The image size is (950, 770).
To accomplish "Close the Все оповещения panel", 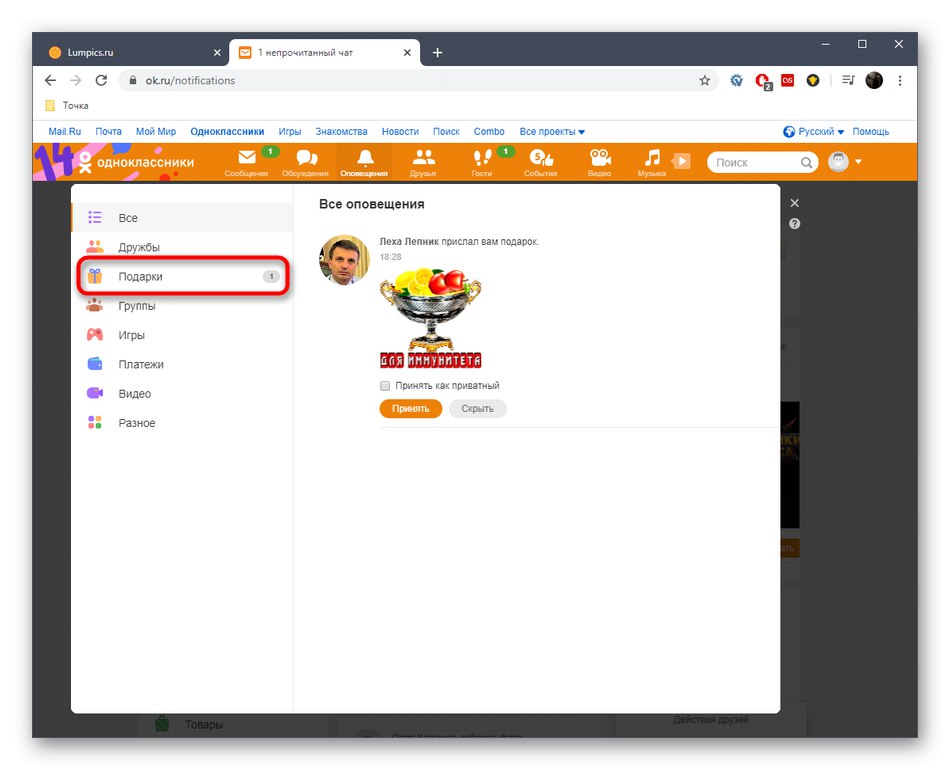I will (x=794, y=202).
